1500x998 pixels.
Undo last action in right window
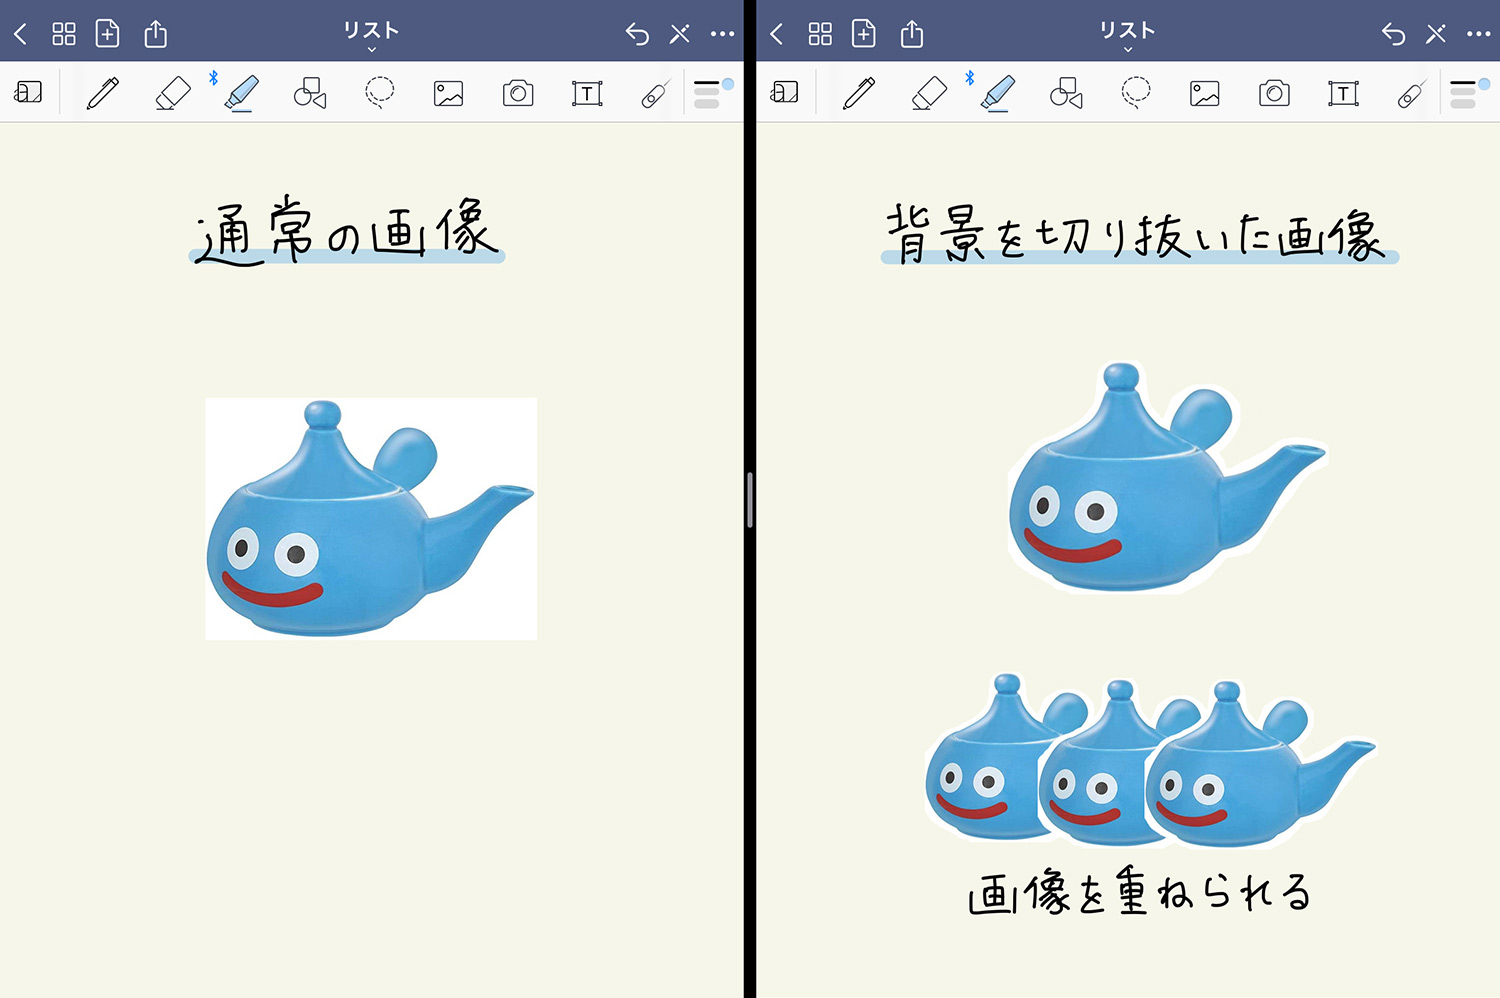(1393, 34)
